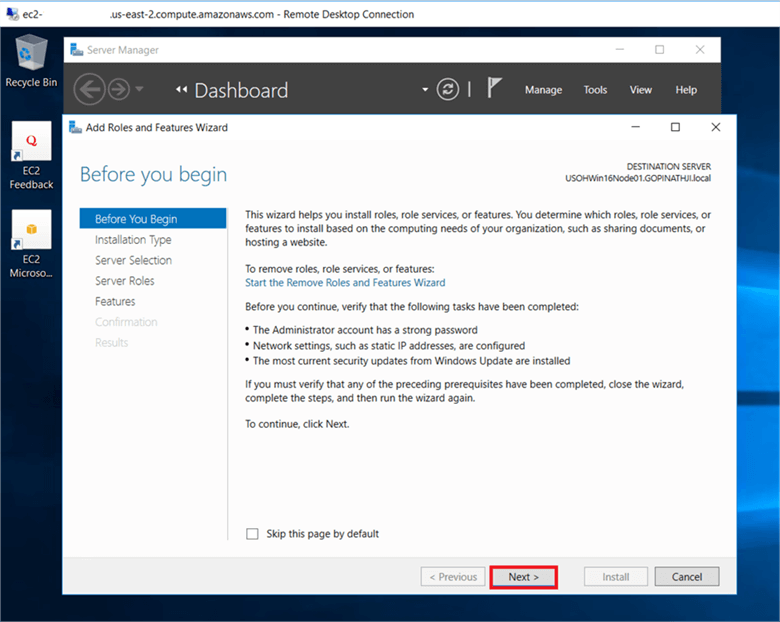
Task: Open the Manage menu
Action: click(543, 90)
